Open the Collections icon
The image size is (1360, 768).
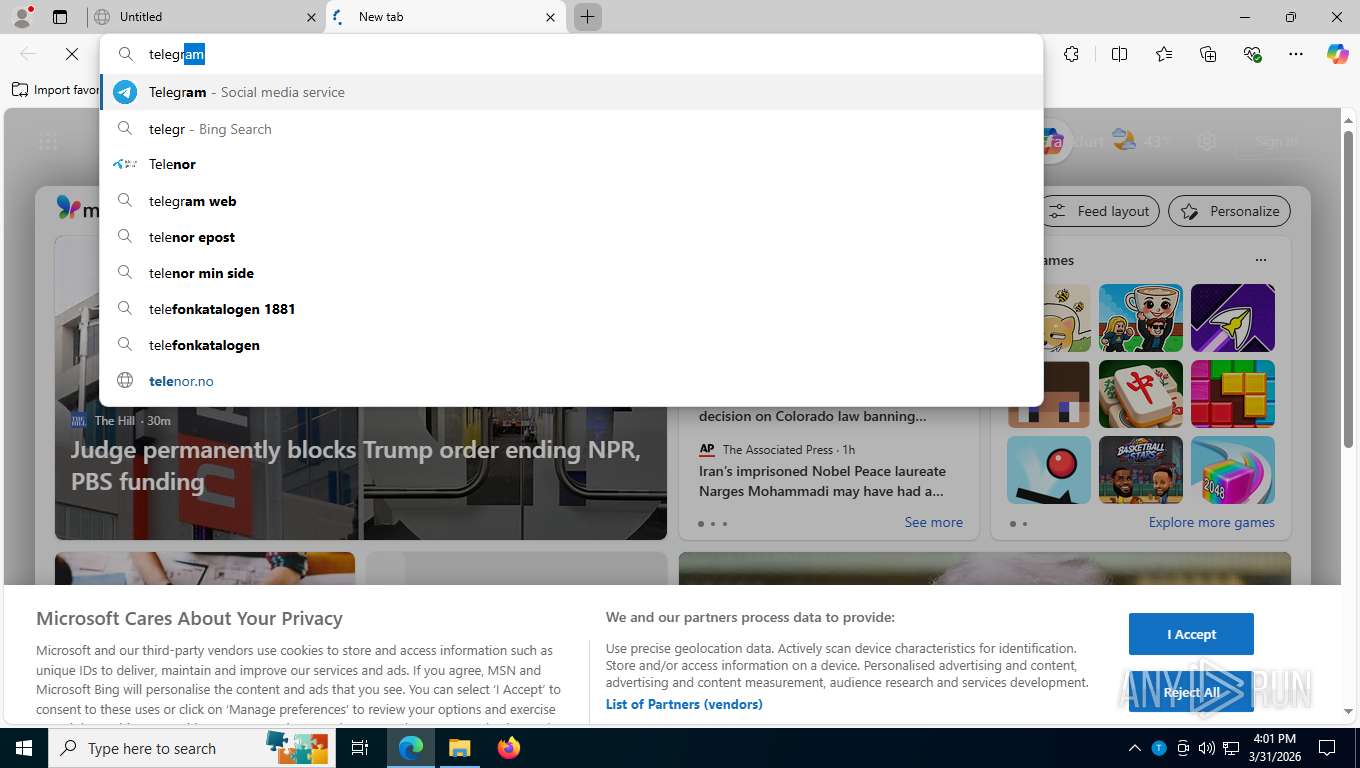click(1208, 54)
